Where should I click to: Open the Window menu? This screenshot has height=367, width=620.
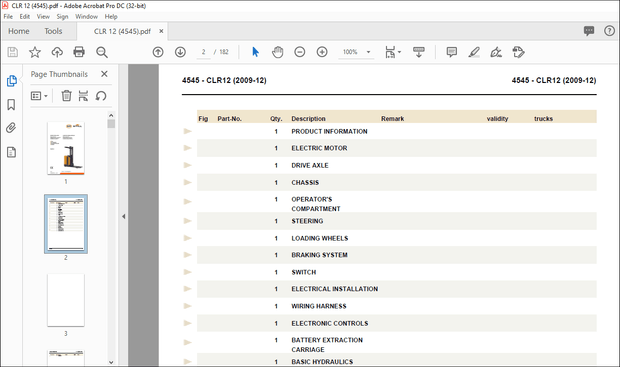pyautogui.click(x=86, y=17)
